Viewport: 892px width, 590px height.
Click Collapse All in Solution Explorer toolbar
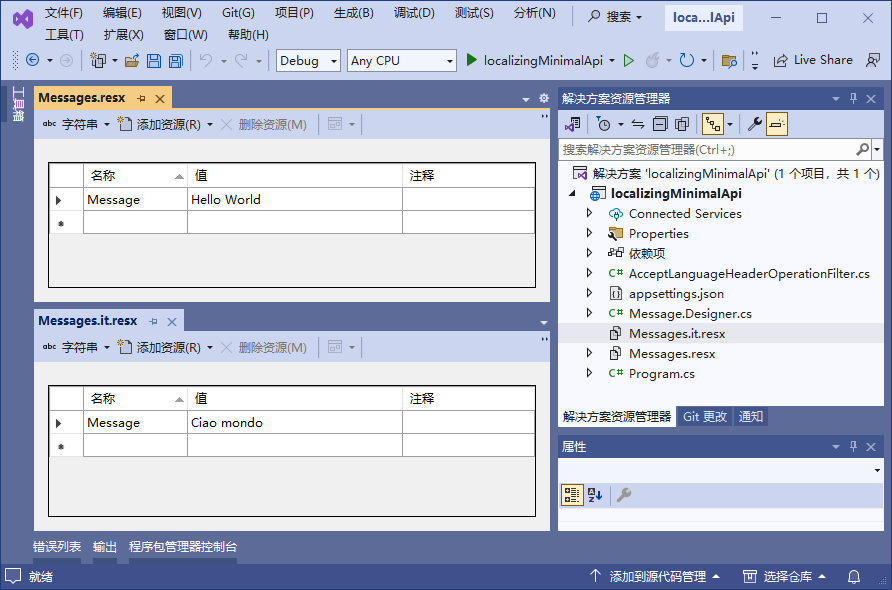click(x=660, y=124)
